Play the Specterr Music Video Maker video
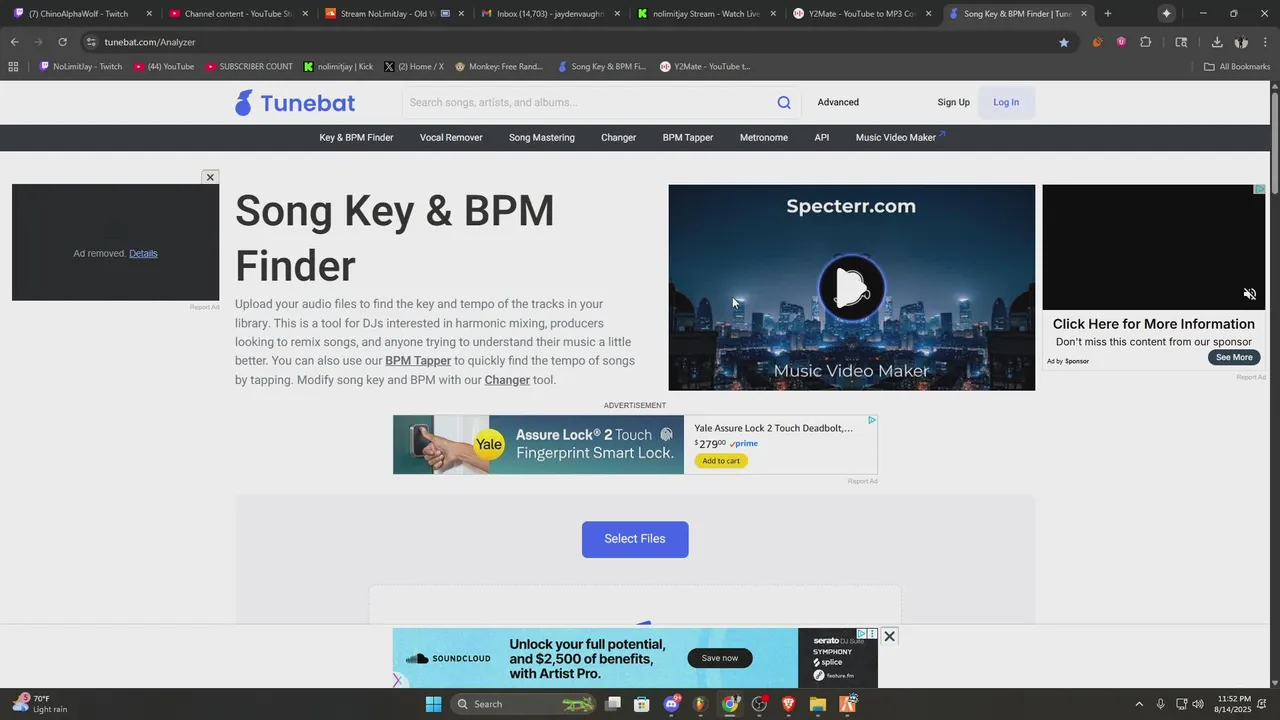 [851, 288]
